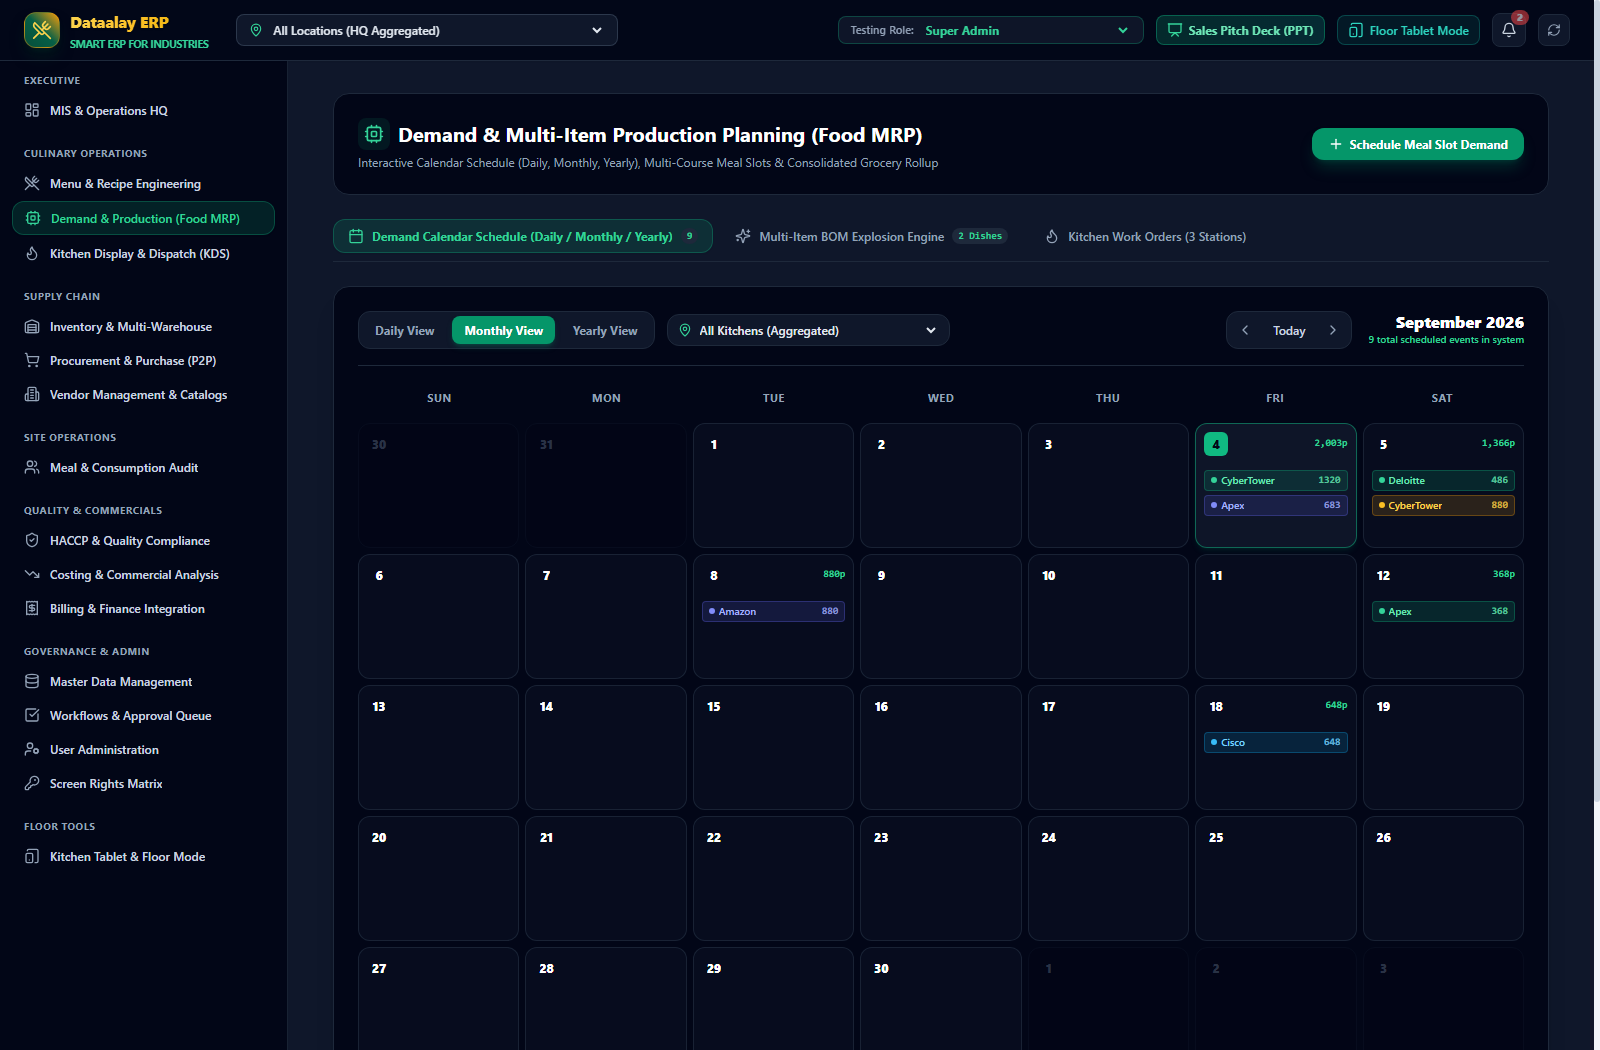Viewport: 1600px width, 1050px height.
Task: Click the Costing & Commercial Analysis trend icon
Action: pos(32,574)
